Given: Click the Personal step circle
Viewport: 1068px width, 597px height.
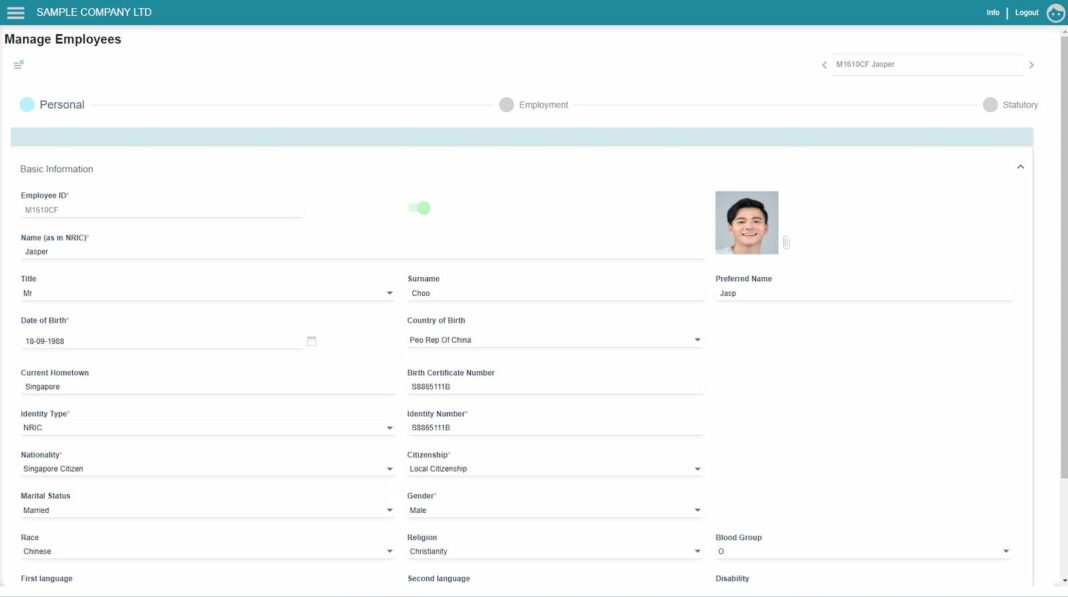Looking at the screenshot, I should [27, 105].
